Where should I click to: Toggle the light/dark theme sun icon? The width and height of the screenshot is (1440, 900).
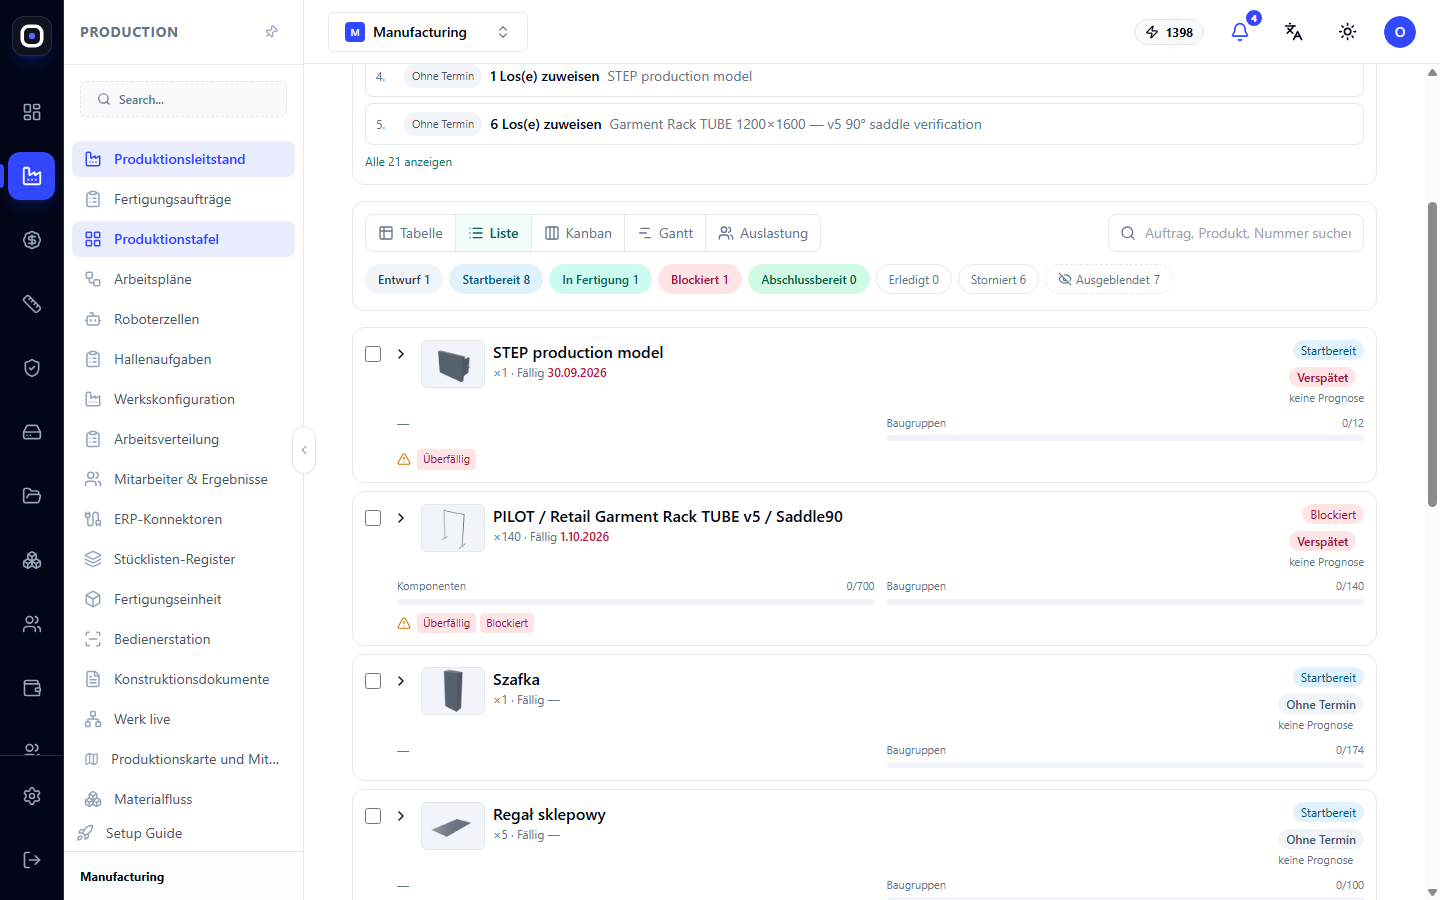click(1348, 32)
